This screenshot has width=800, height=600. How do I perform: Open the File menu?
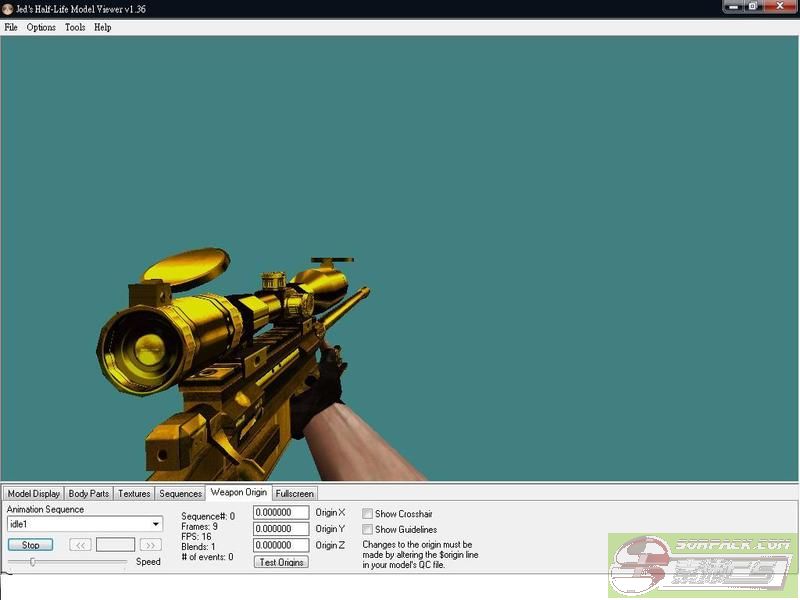point(11,27)
